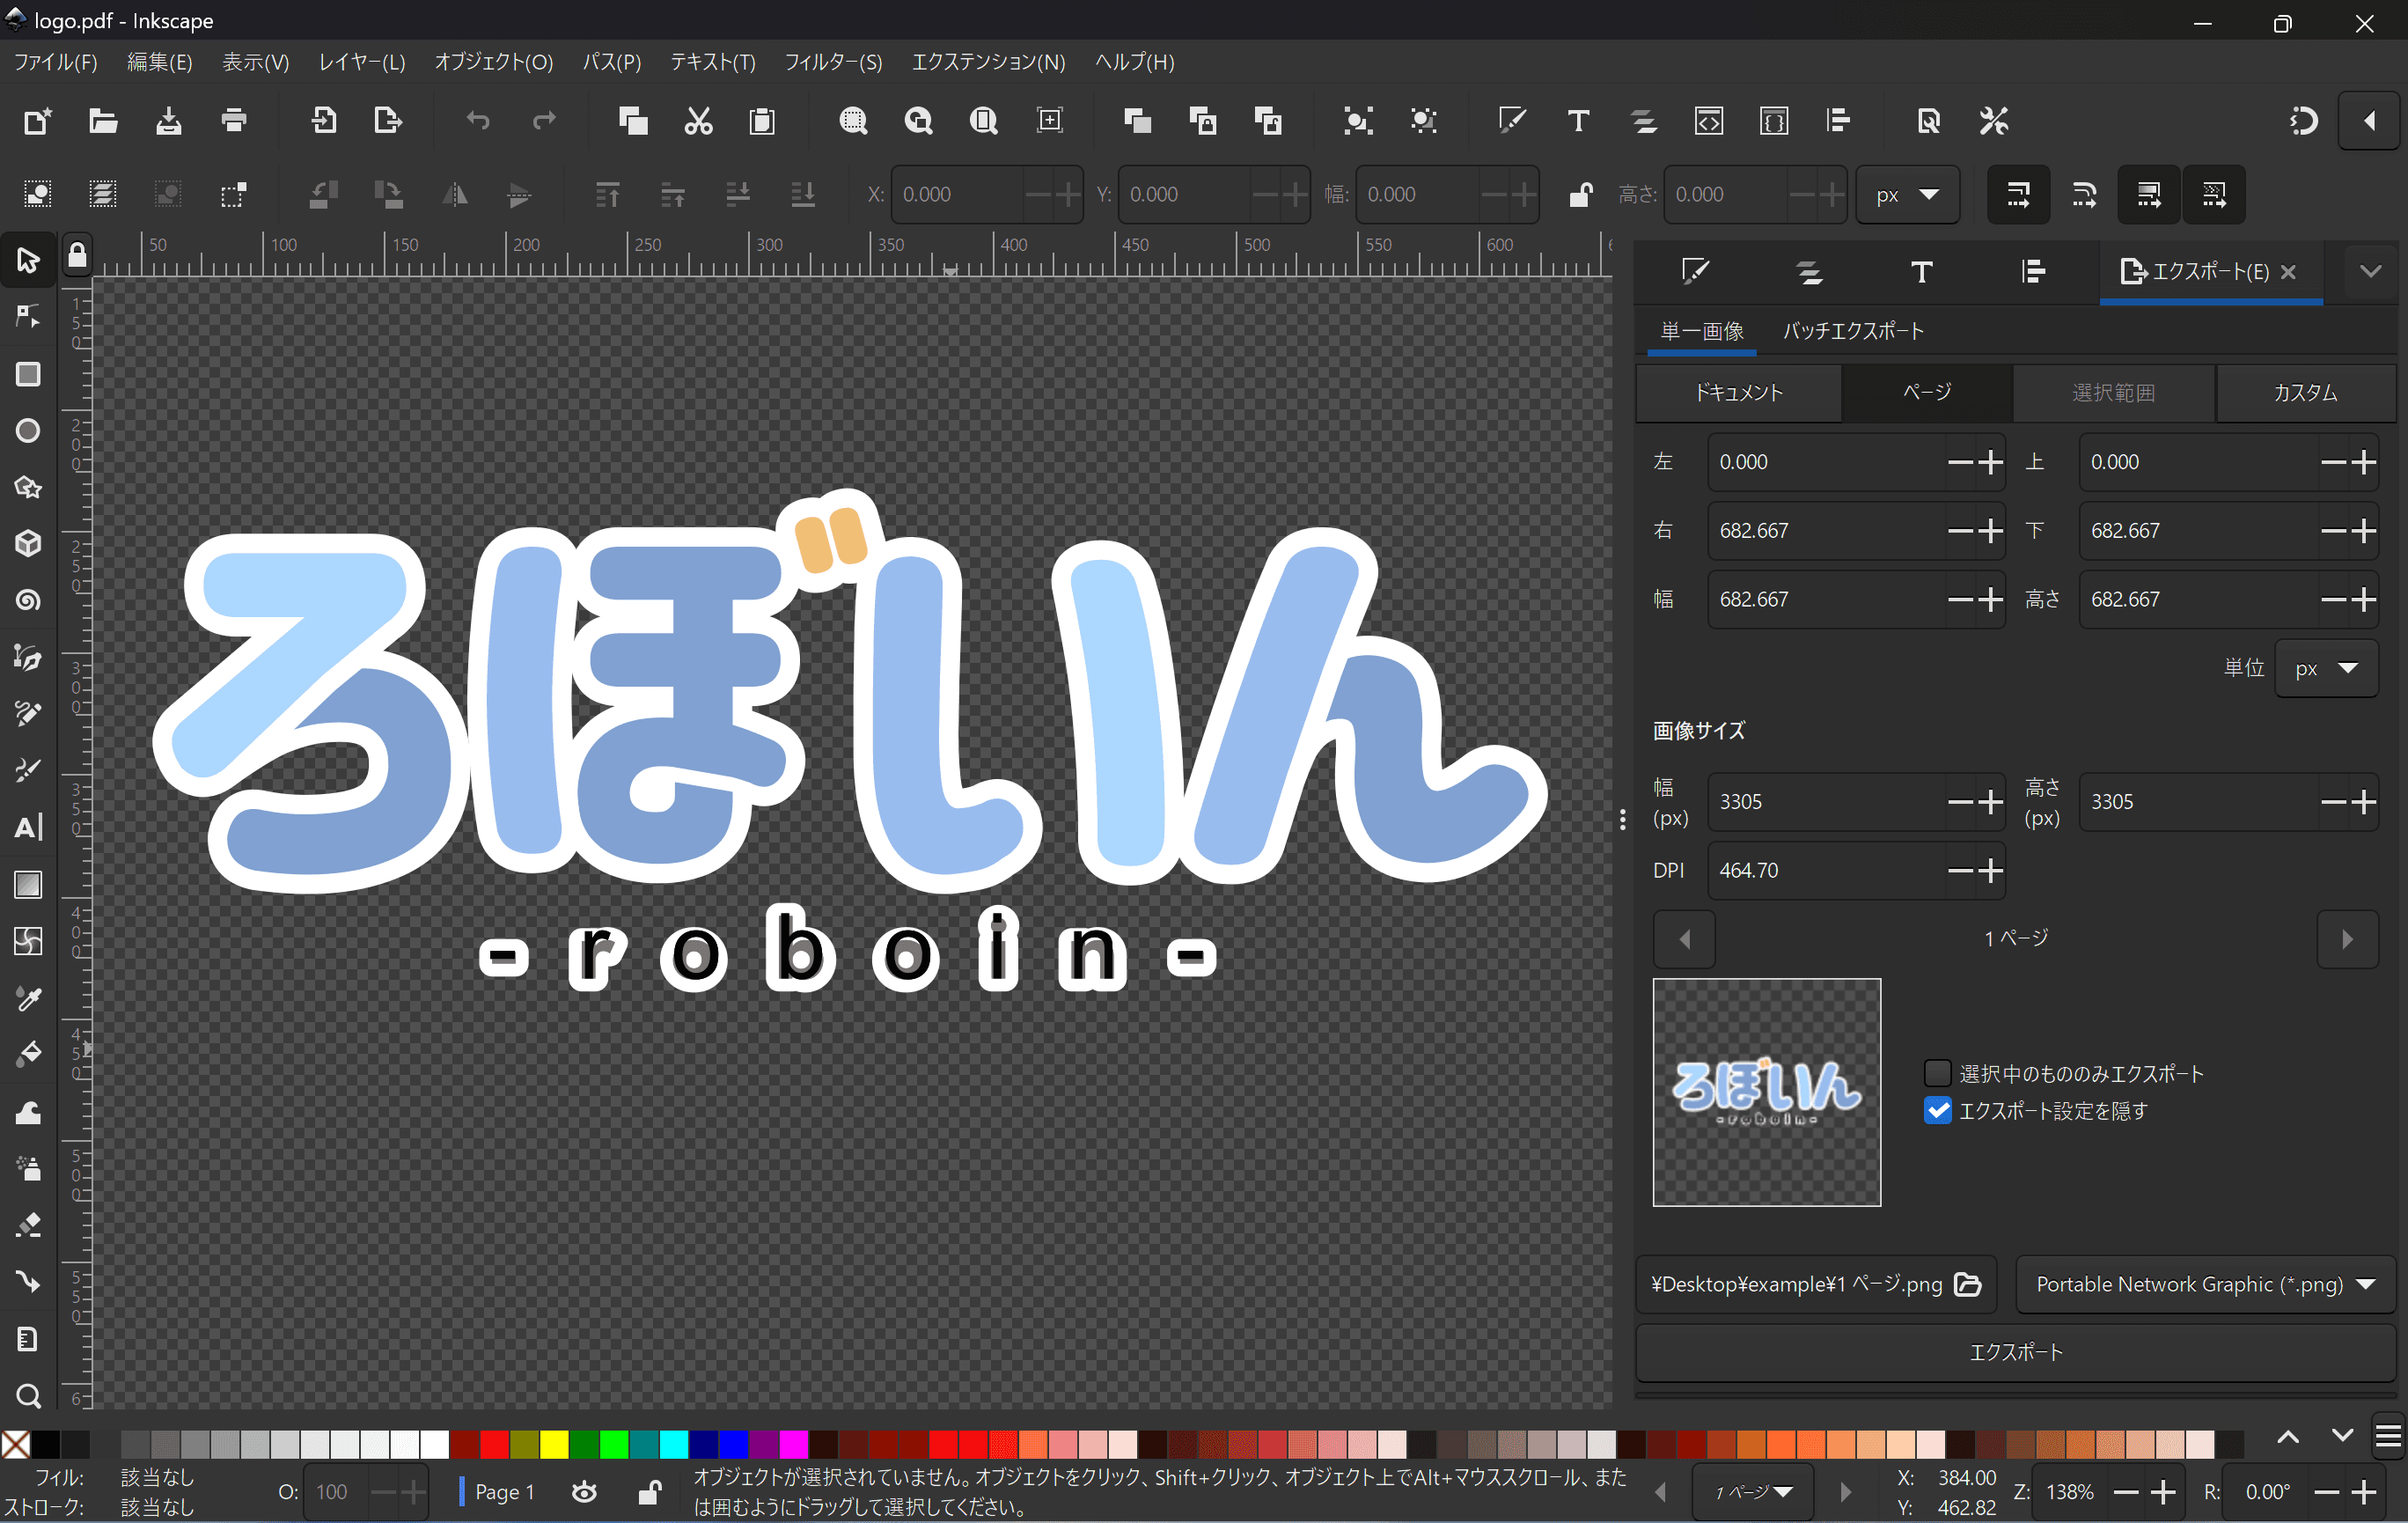Select the Rectangle tool

28,374
